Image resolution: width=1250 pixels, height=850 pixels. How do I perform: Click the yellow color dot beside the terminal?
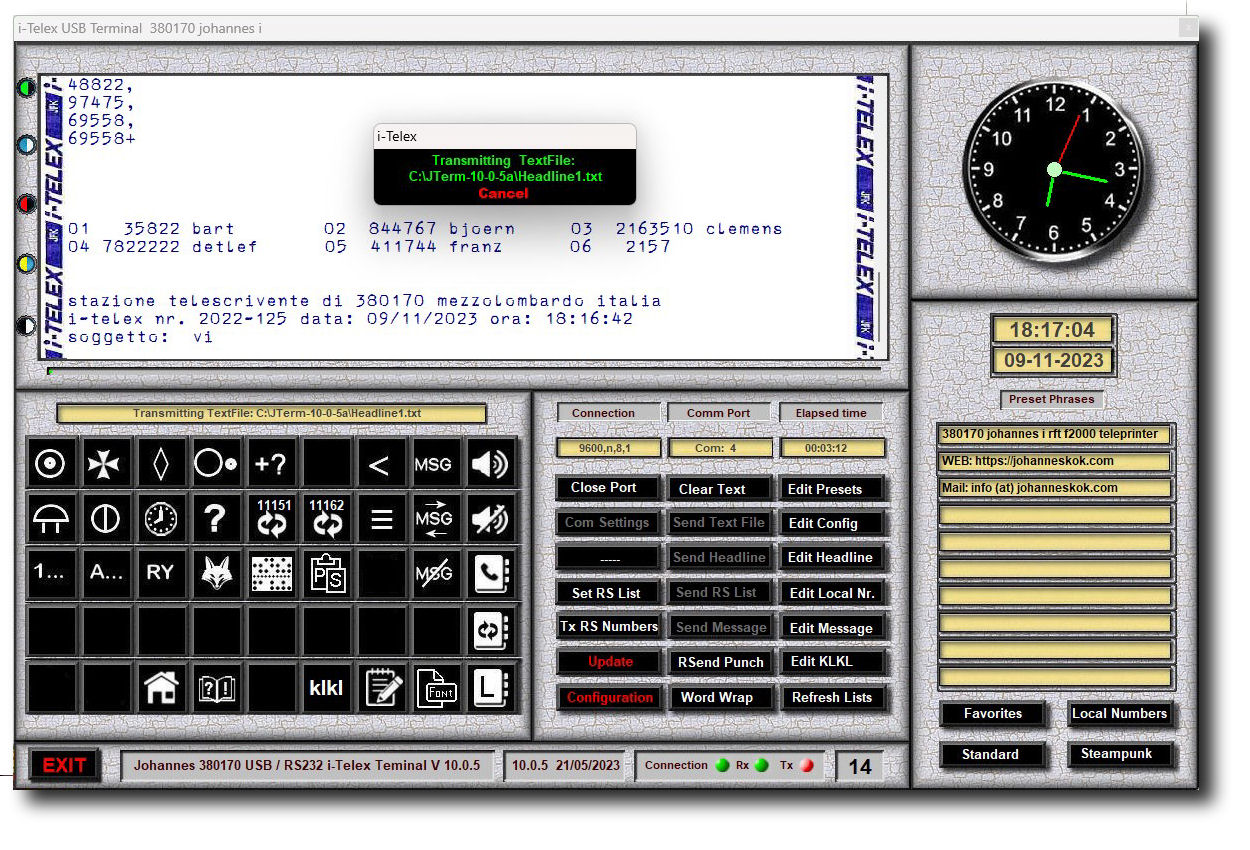(x=26, y=265)
